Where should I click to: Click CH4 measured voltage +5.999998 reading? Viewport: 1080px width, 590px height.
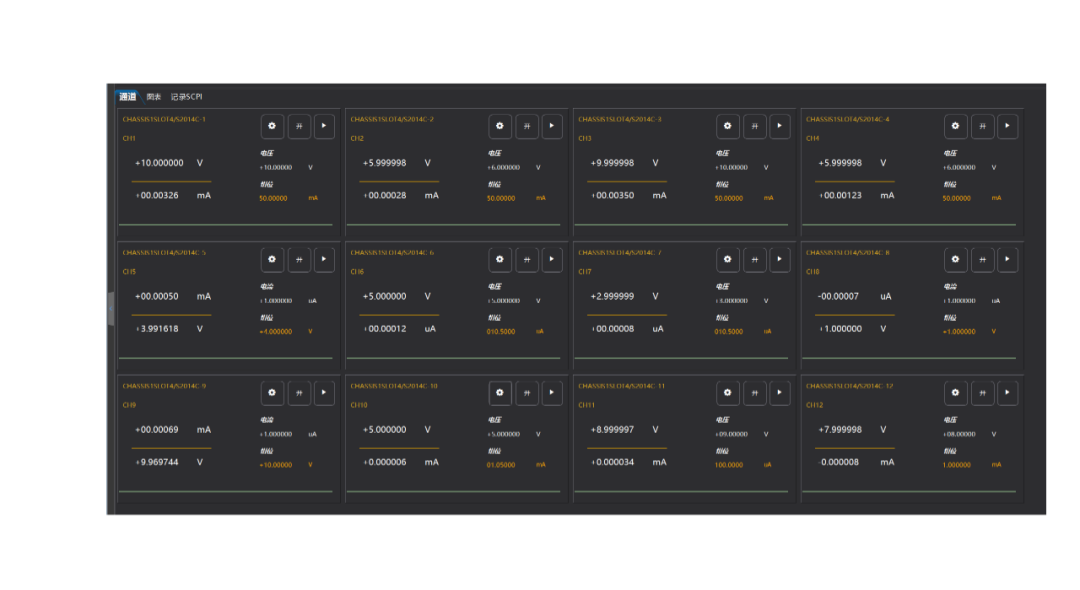[840, 163]
